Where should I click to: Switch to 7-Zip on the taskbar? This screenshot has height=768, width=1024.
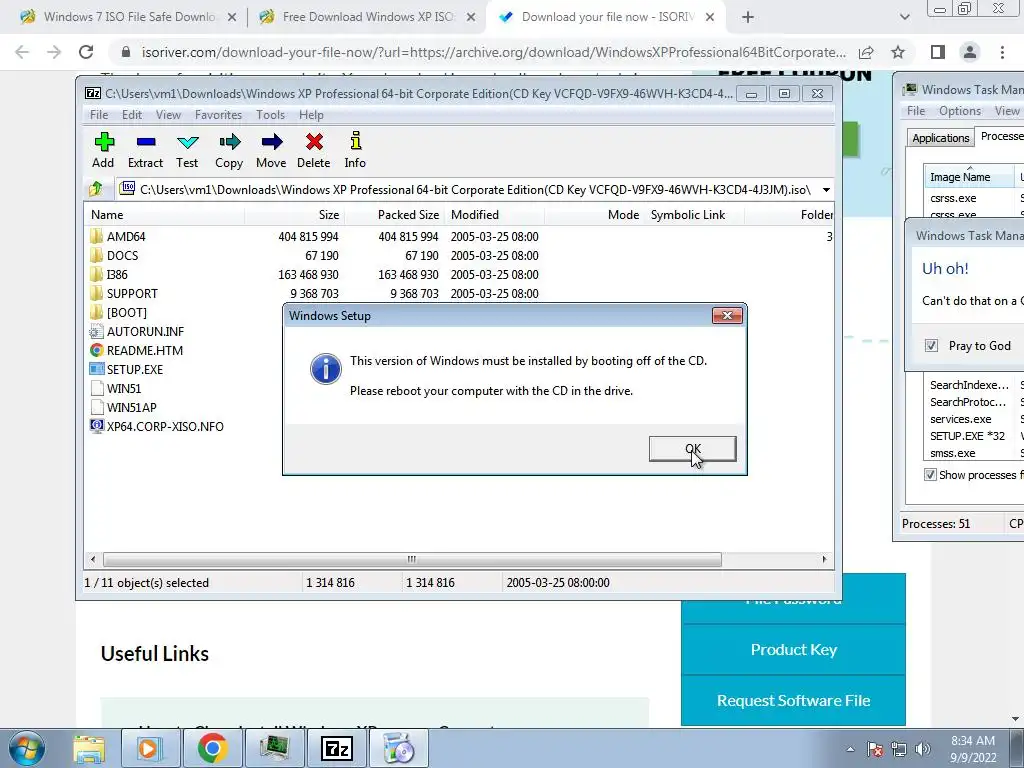point(337,749)
